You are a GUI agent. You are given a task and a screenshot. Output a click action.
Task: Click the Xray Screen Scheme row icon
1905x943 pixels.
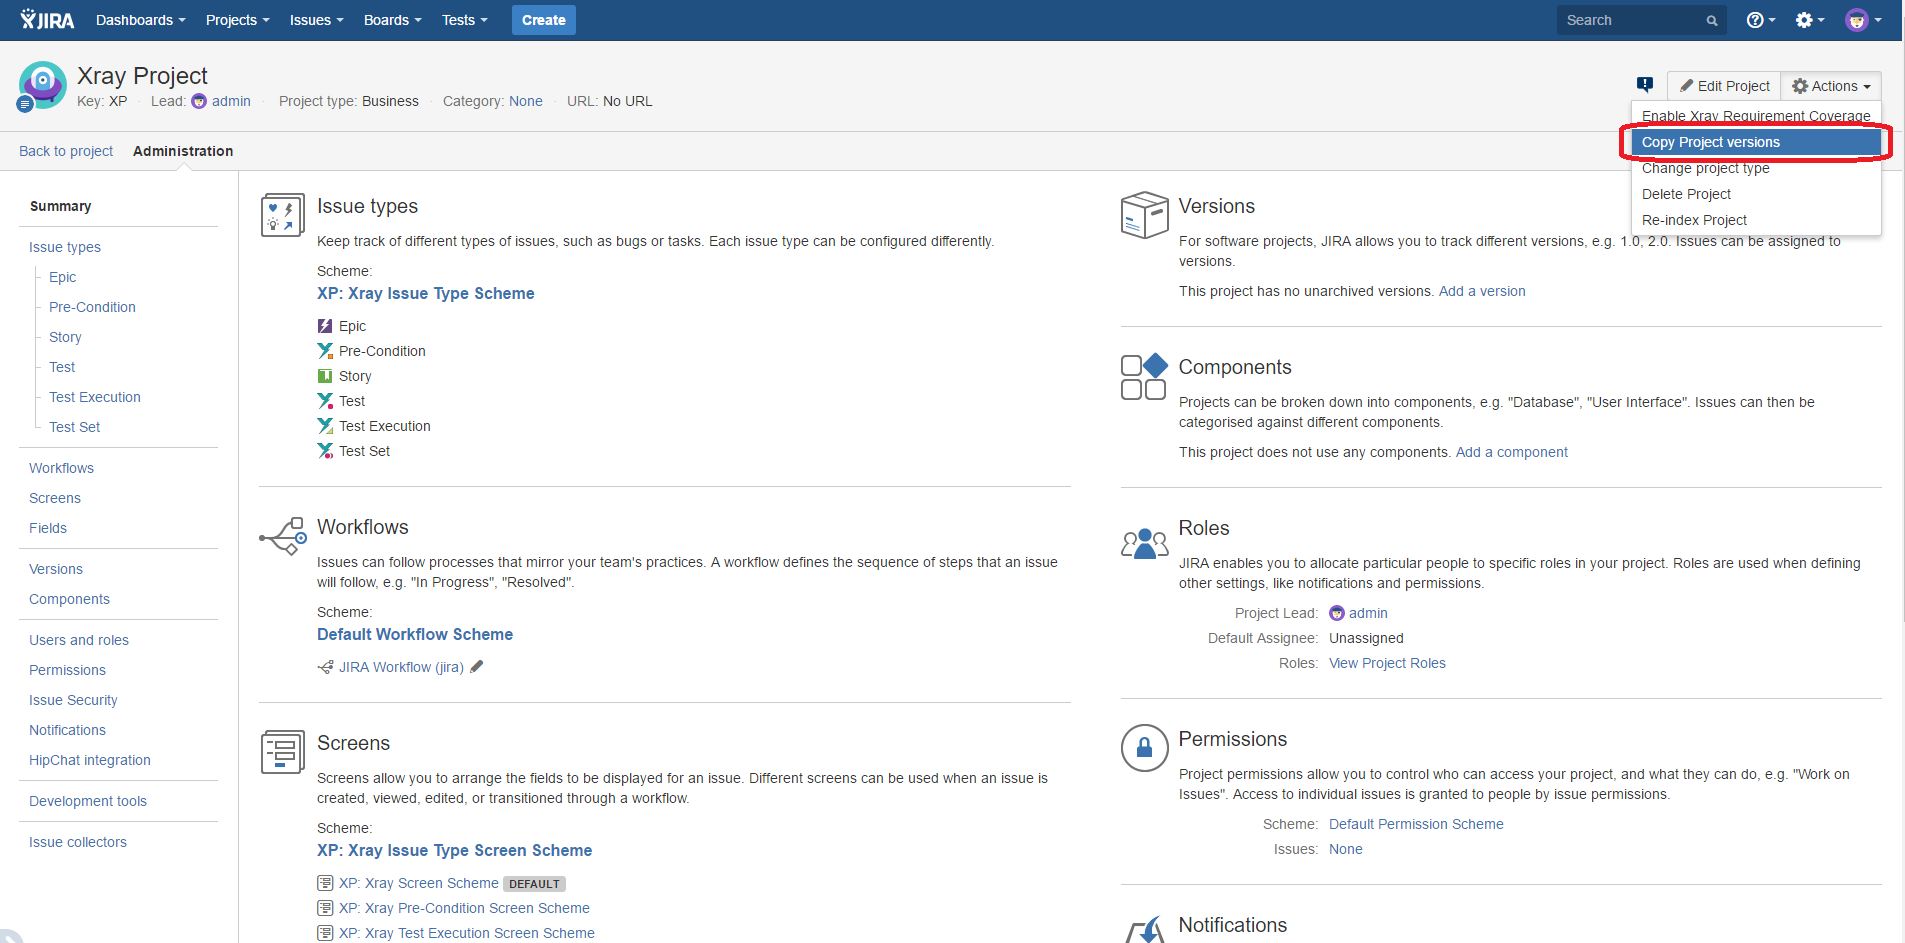[x=325, y=883]
